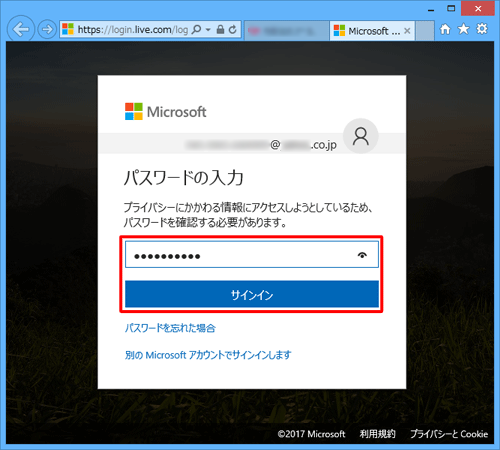The width and height of the screenshot is (500, 450).
Task: Click the browser Forward arrow button
Action: coord(47,29)
